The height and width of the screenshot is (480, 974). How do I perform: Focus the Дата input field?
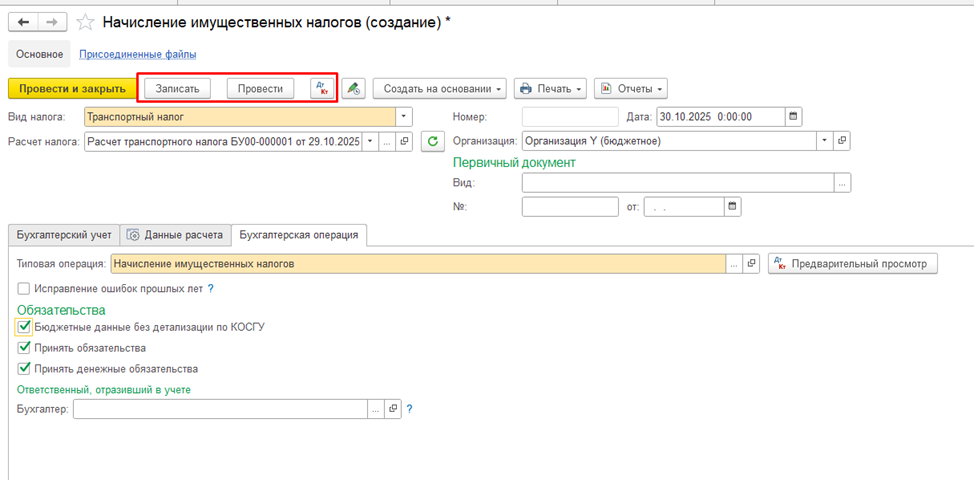721,116
